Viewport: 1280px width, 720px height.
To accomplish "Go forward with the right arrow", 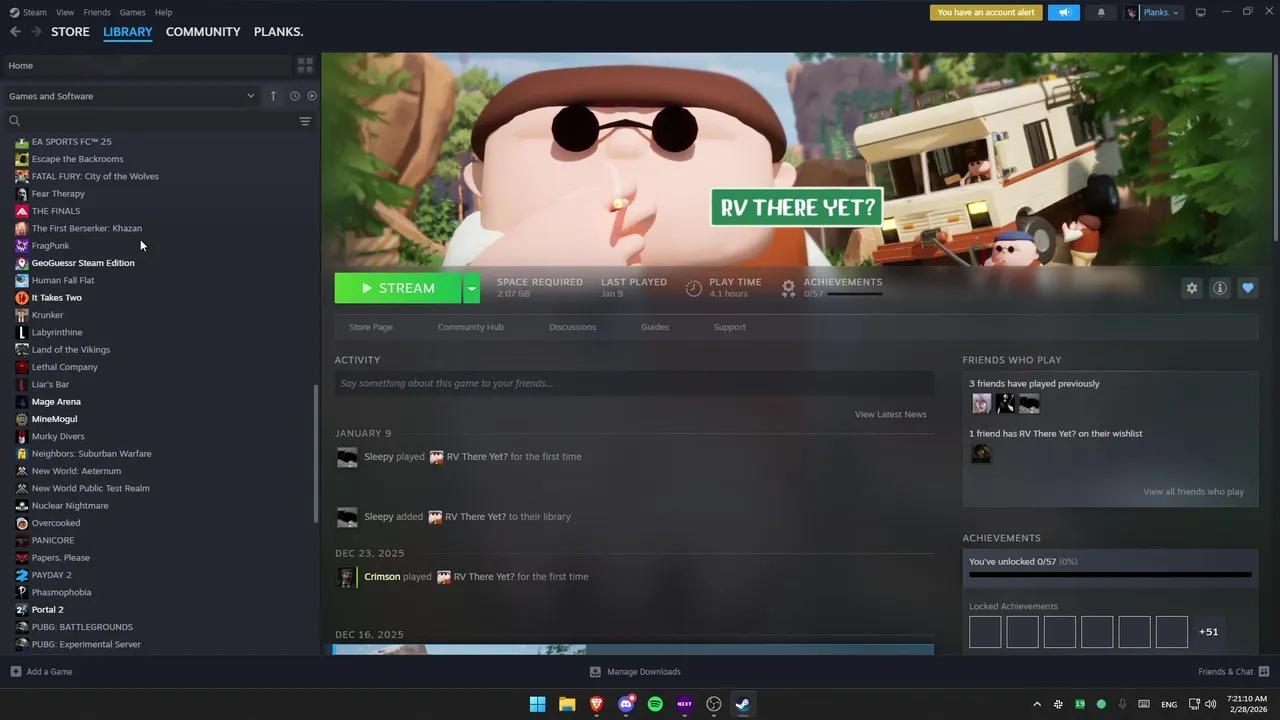I will point(36,32).
